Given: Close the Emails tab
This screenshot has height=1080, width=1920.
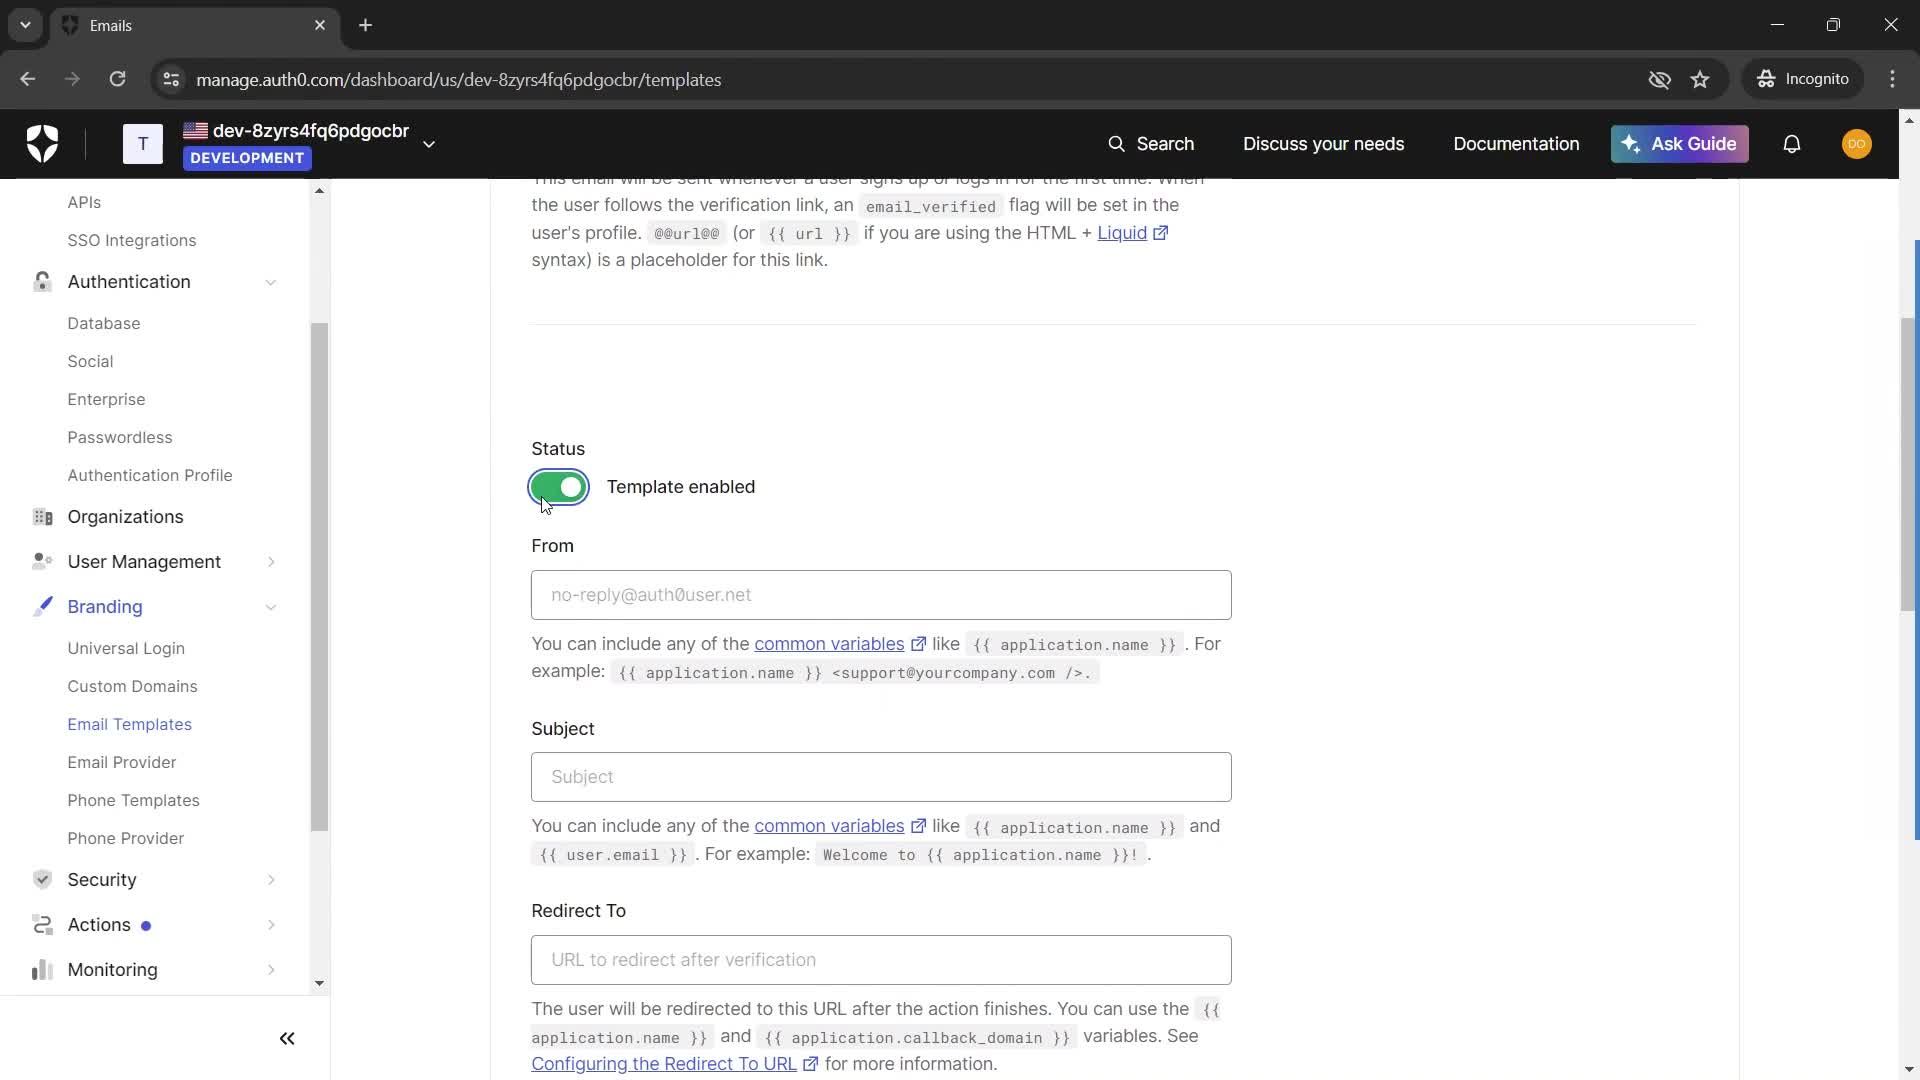Looking at the screenshot, I should coord(320,25).
